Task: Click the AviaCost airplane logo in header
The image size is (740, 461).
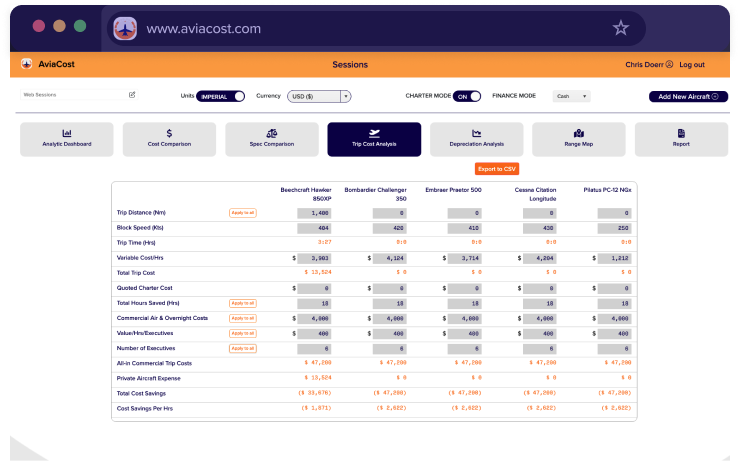Action: click(x=26, y=64)
